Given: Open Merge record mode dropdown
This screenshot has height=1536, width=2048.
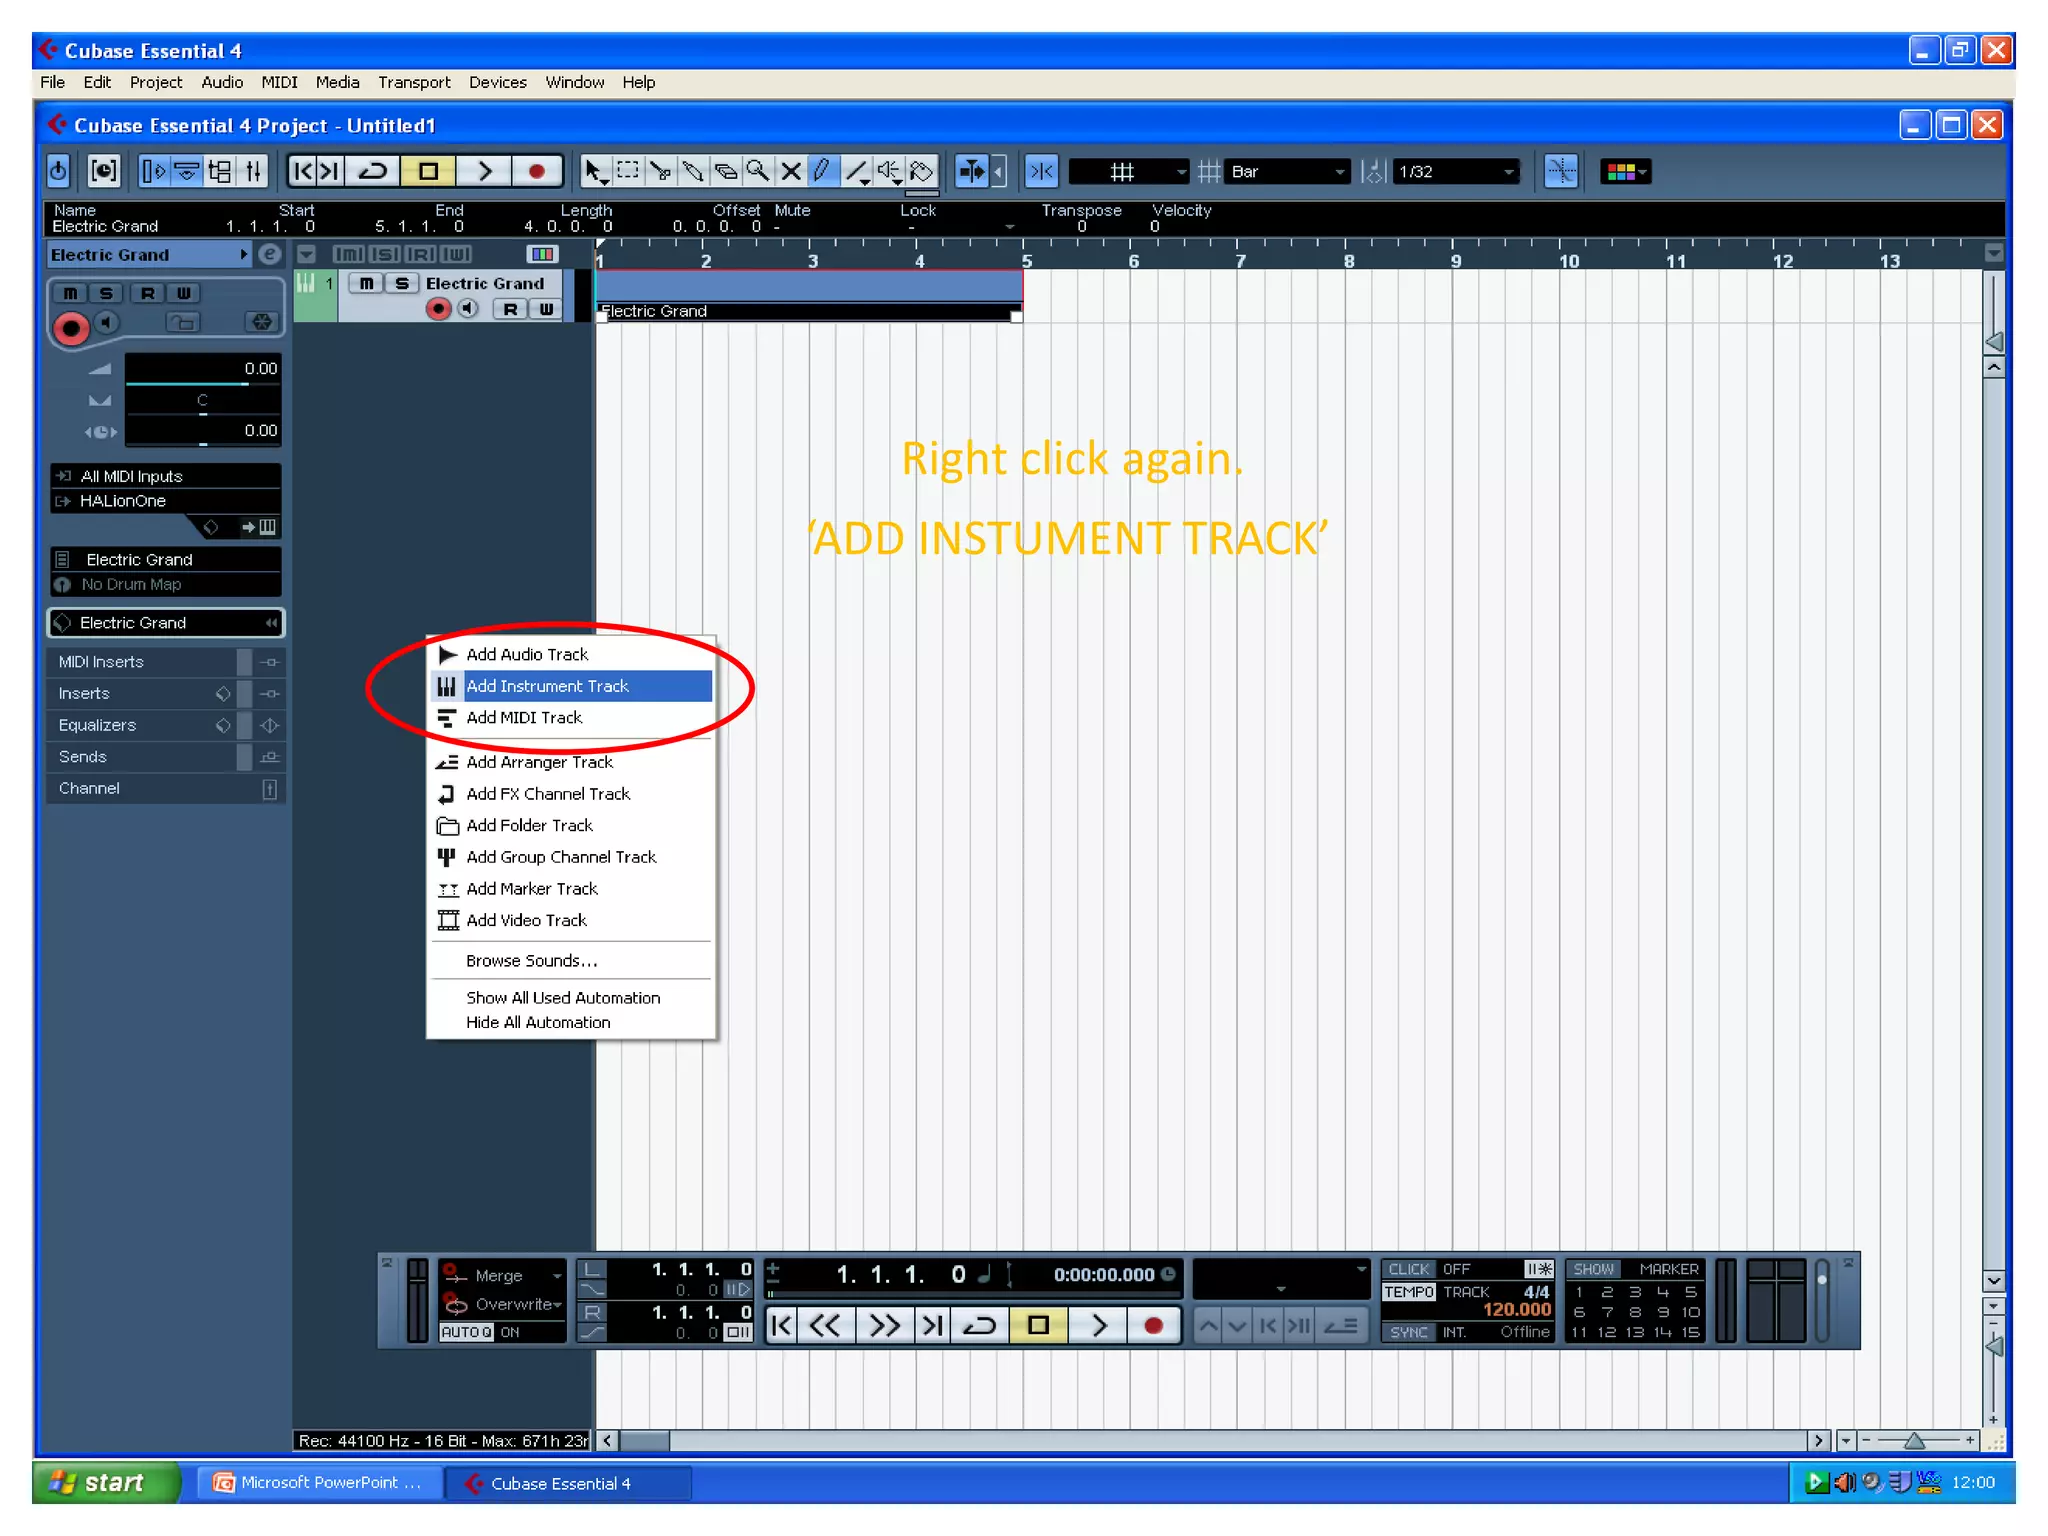Looking at the screenshot, I should [503, 1276].
